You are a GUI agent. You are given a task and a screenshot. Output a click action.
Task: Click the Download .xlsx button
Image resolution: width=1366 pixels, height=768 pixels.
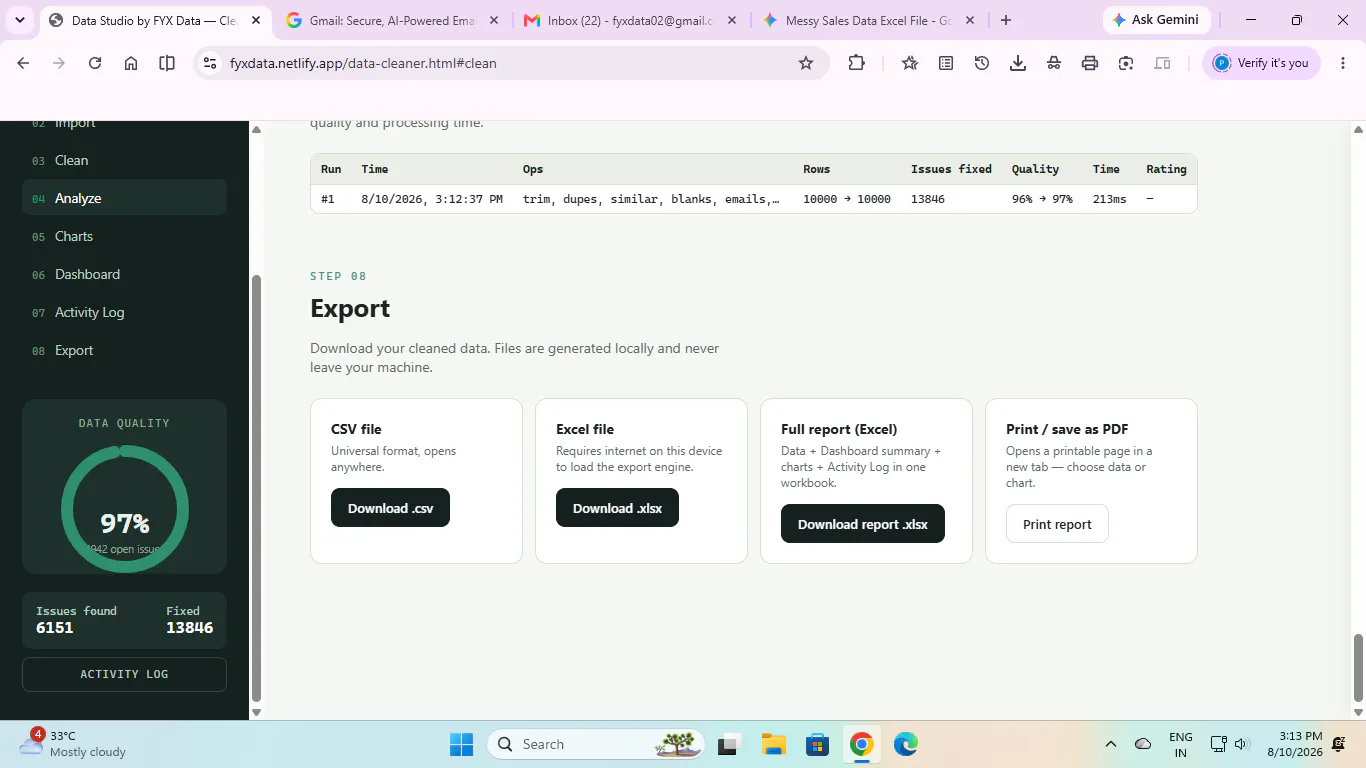pos(617,508)
